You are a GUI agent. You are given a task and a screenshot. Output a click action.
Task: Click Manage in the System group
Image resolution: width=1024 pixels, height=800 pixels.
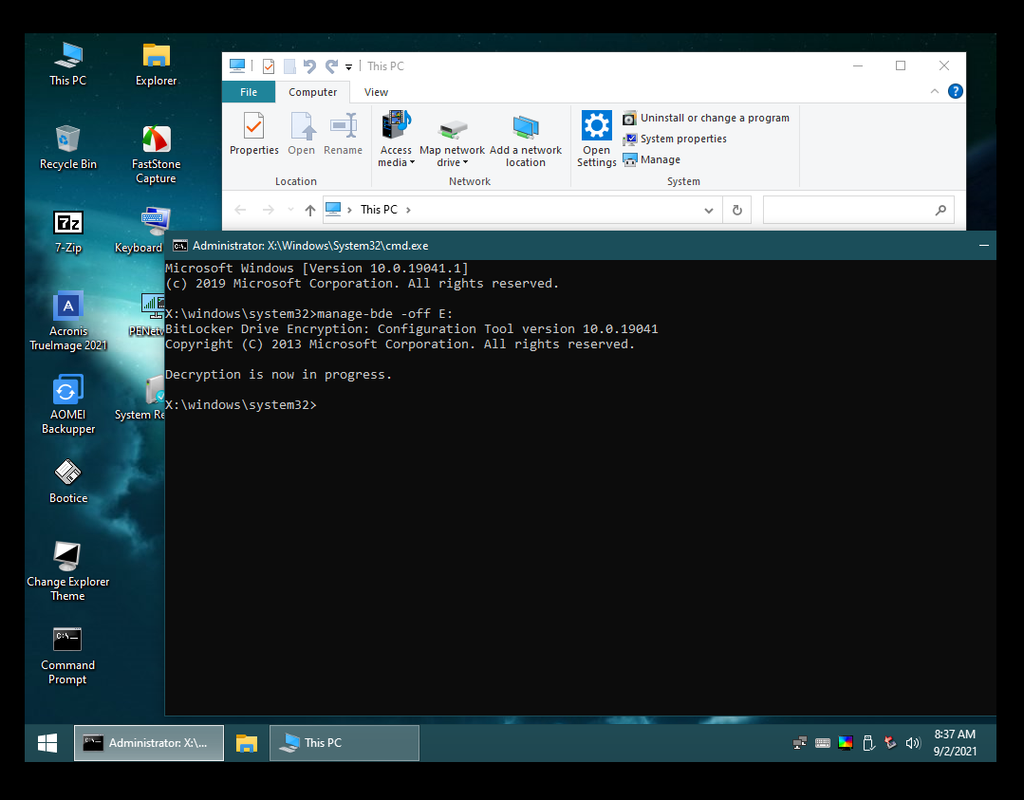tap(652, 160)
